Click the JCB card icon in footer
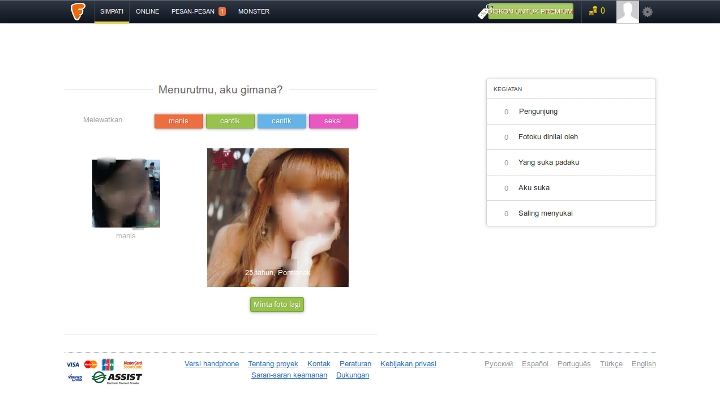The height and width of the screenshot is (403, 720). [x=107, y=365]
